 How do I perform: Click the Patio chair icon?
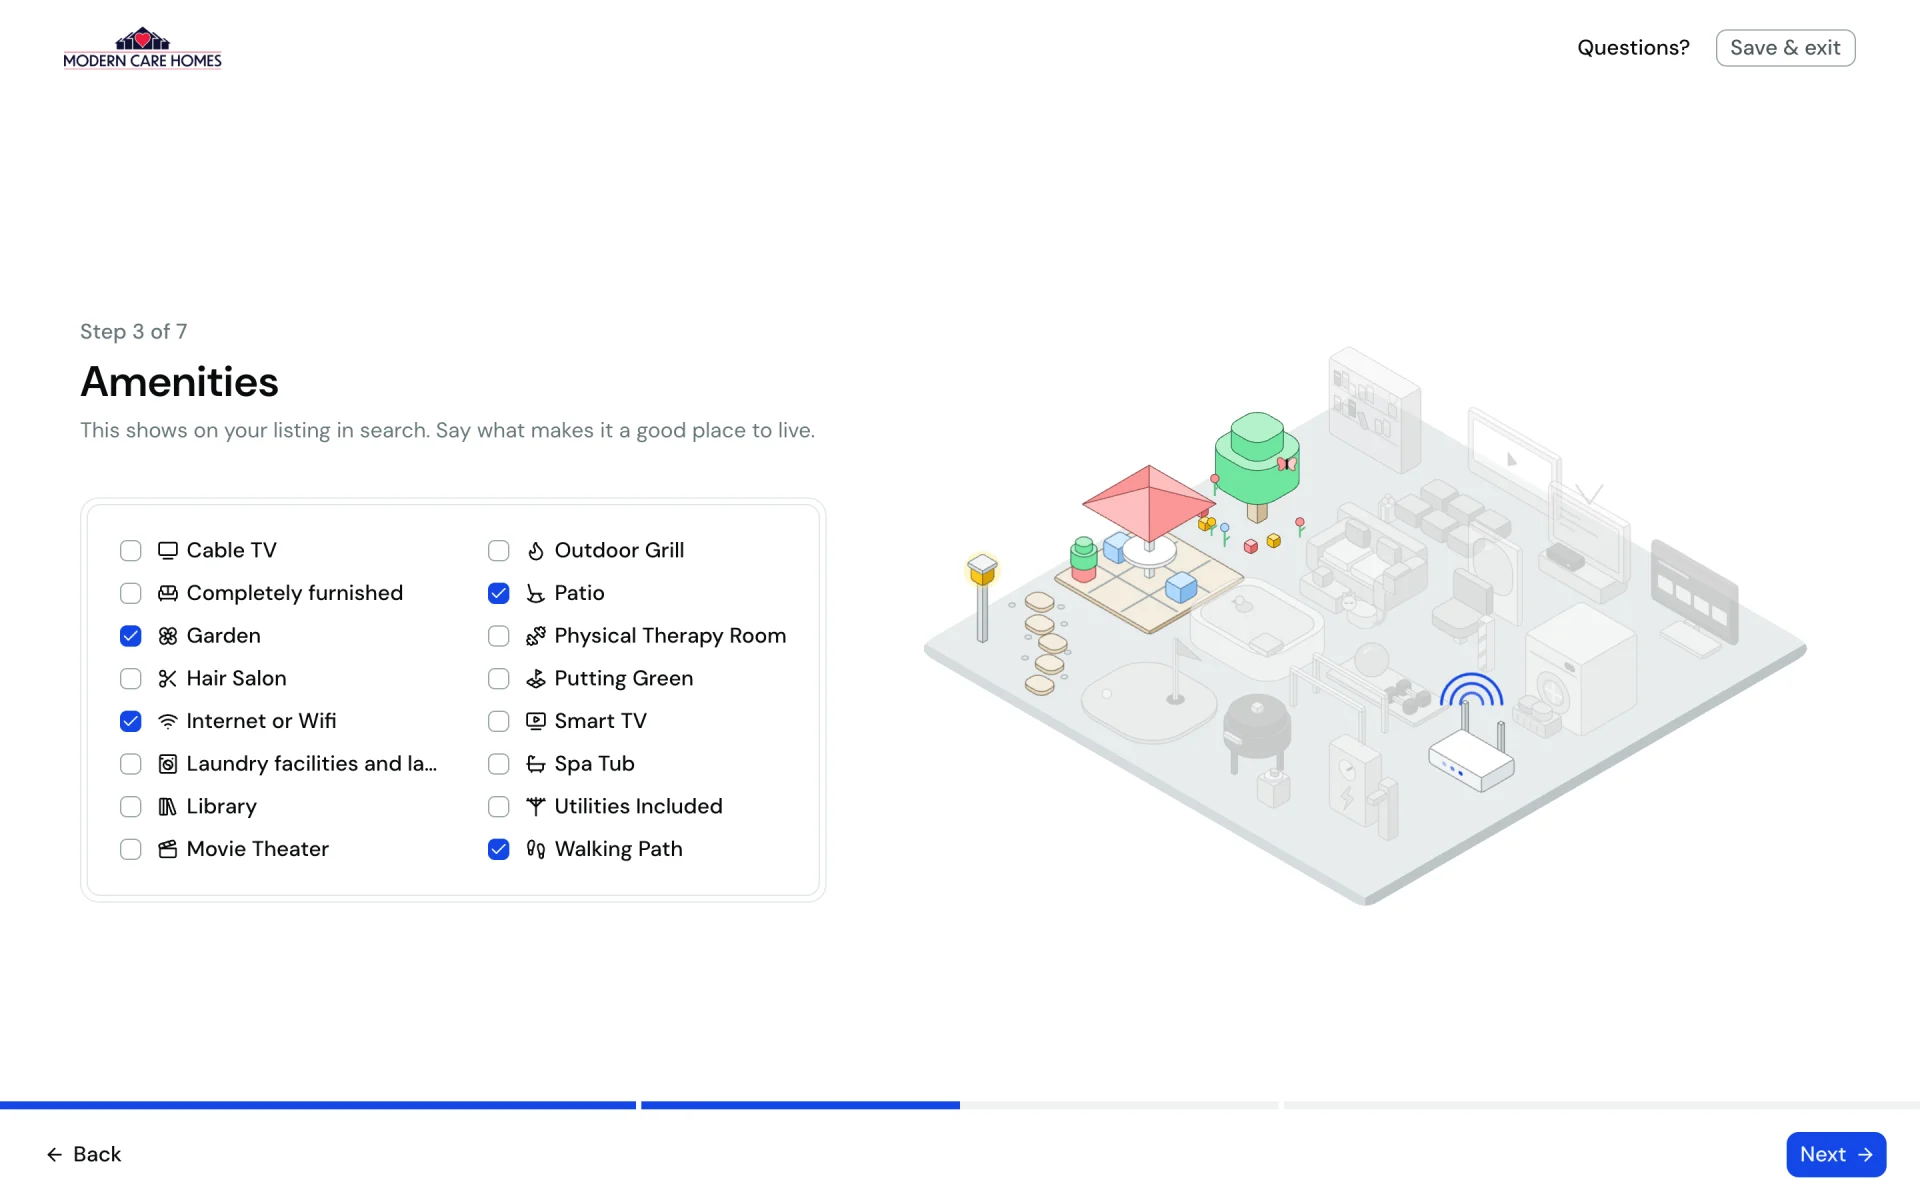click(x=536, y=593)
